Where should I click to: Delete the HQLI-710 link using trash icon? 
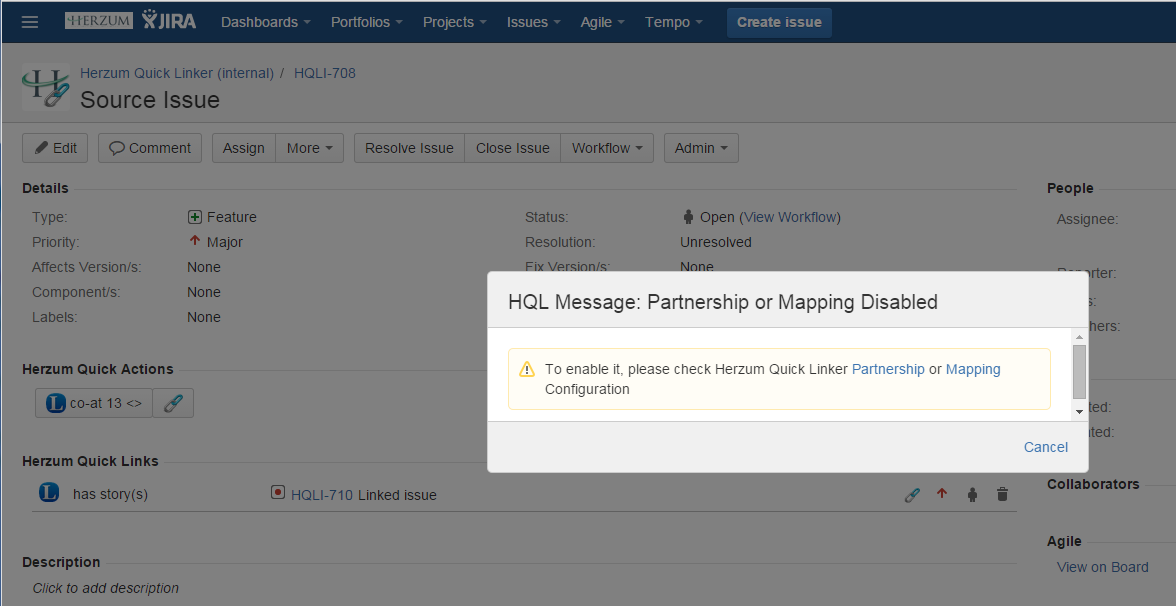(1002, 494)
